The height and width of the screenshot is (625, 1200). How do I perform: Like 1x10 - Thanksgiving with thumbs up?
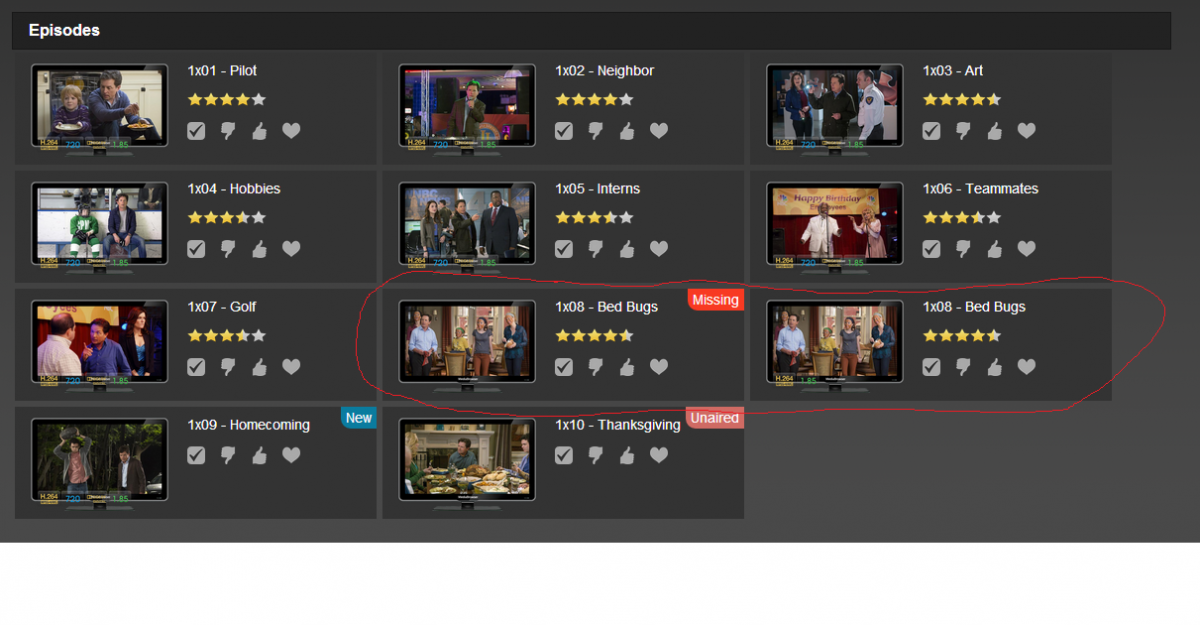pos(627,455)
